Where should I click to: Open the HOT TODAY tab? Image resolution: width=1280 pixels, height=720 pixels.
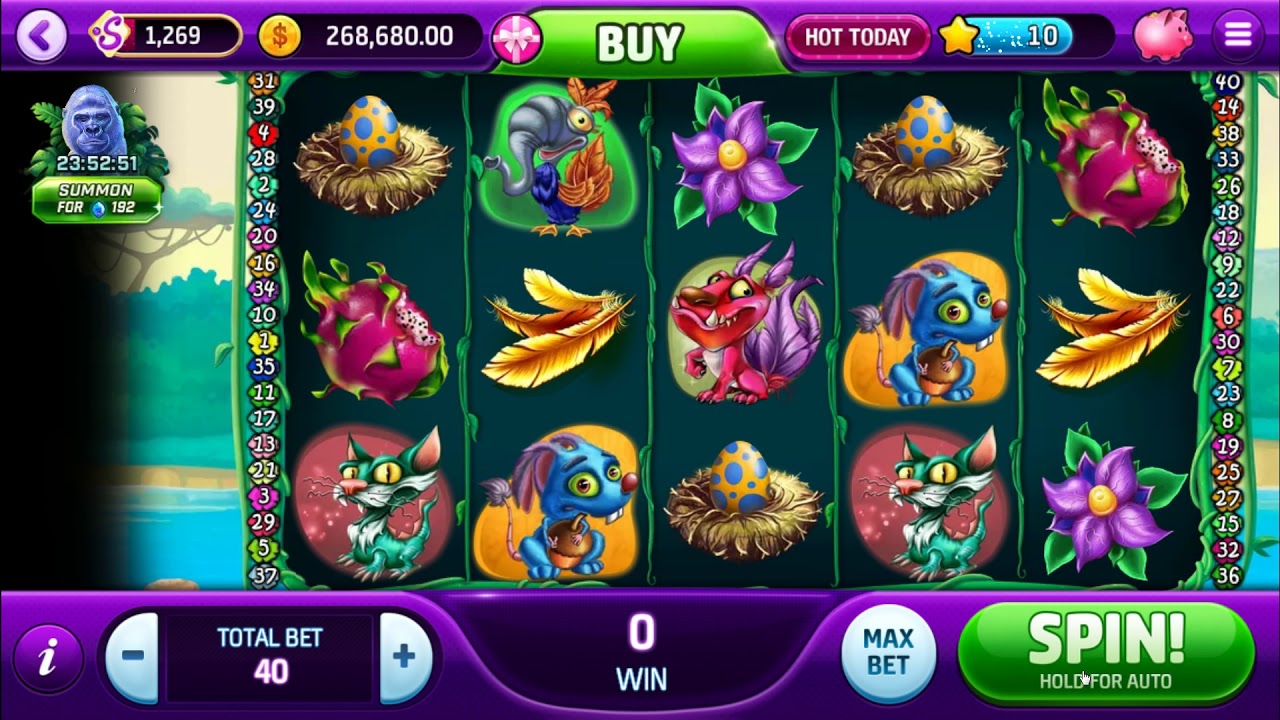tap(857, 37)
